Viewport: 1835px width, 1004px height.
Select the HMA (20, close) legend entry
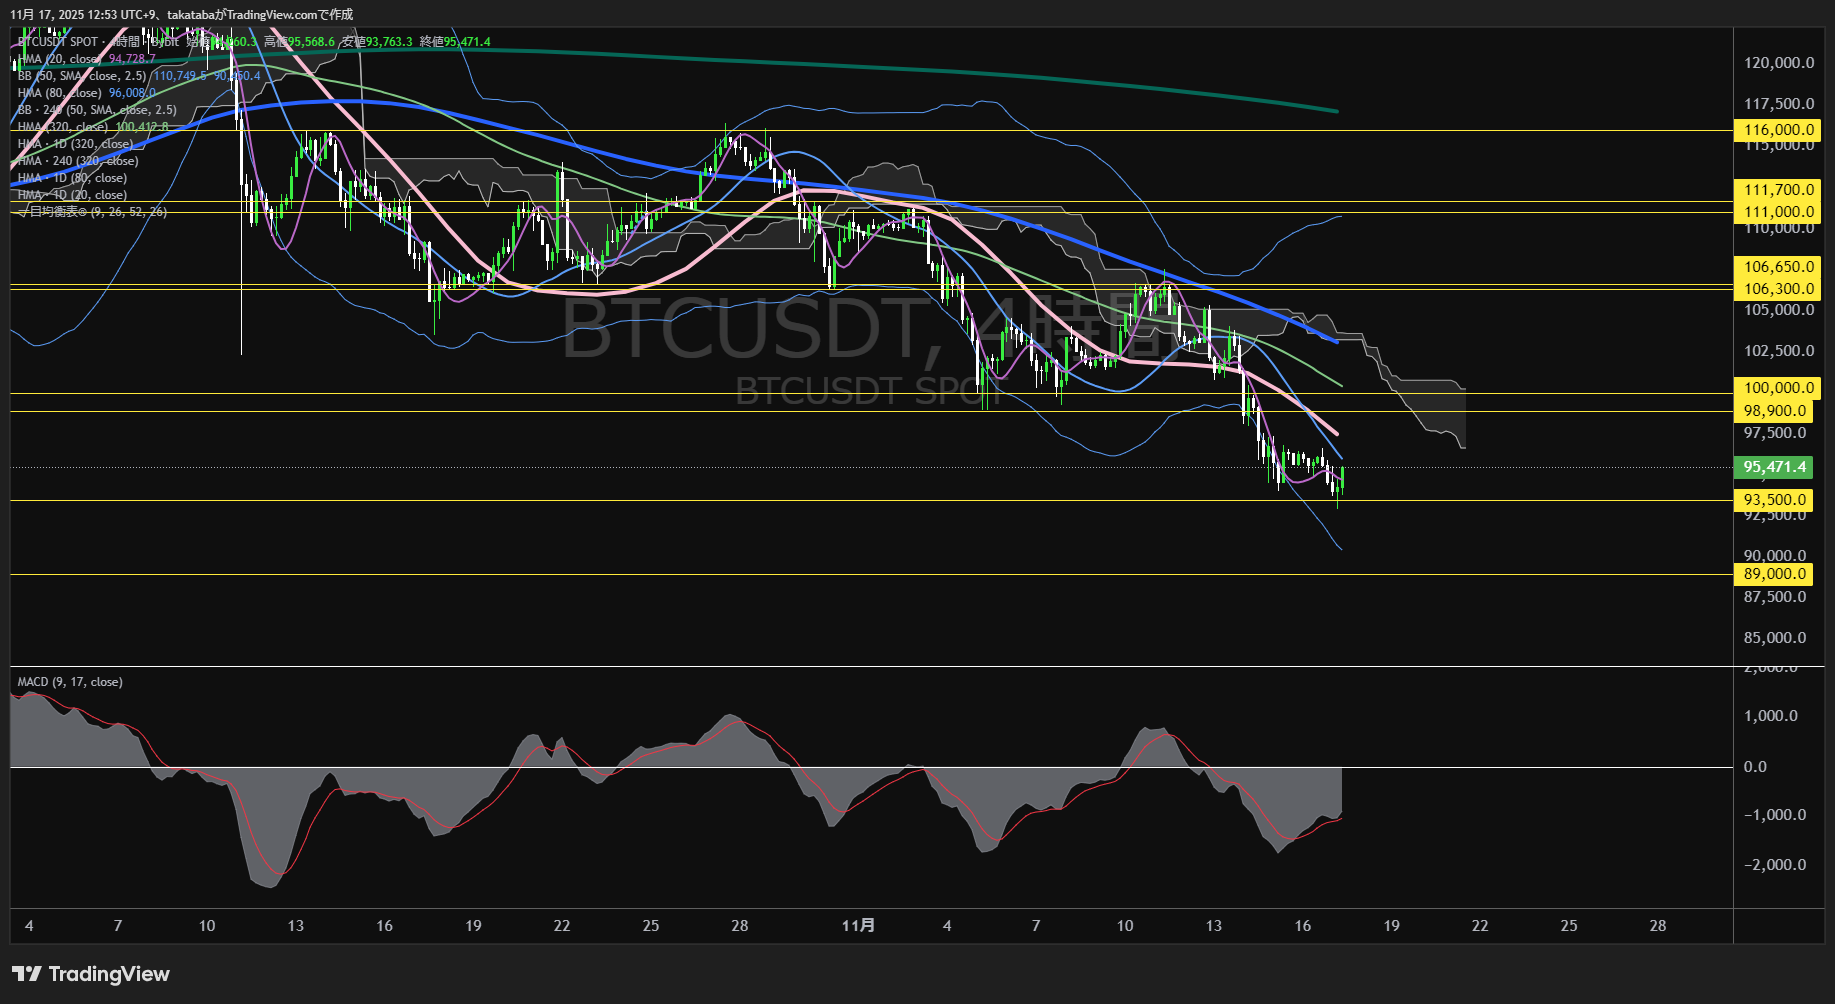pyautogui.click(x=62, y=58)
